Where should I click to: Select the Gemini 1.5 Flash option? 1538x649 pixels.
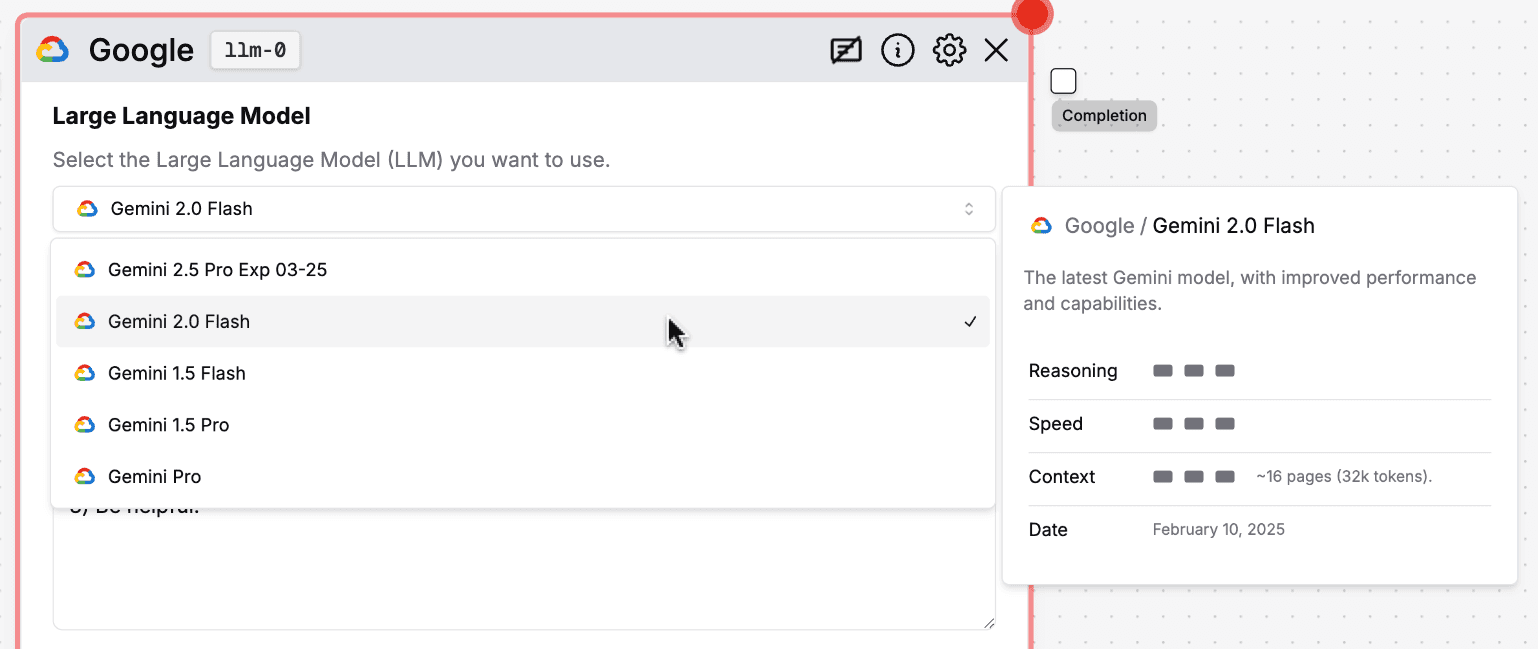pyautogui.click(x=523, y=373)
